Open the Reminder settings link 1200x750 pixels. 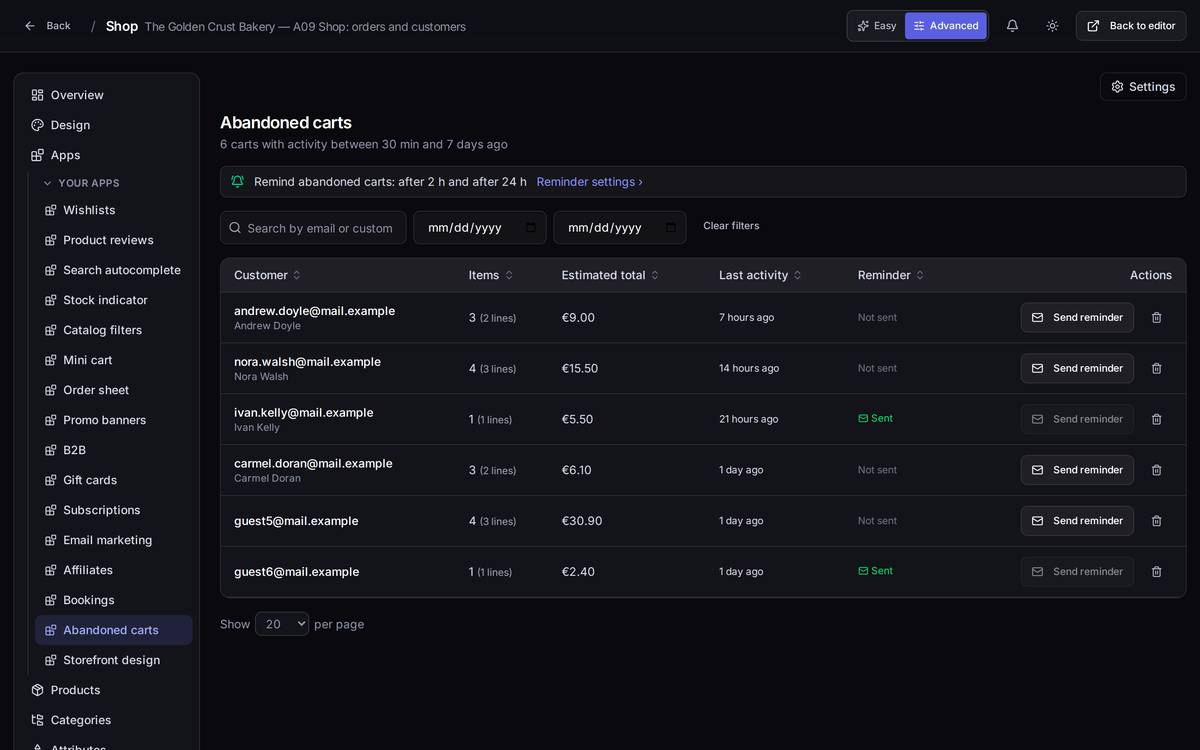point(590,182)
